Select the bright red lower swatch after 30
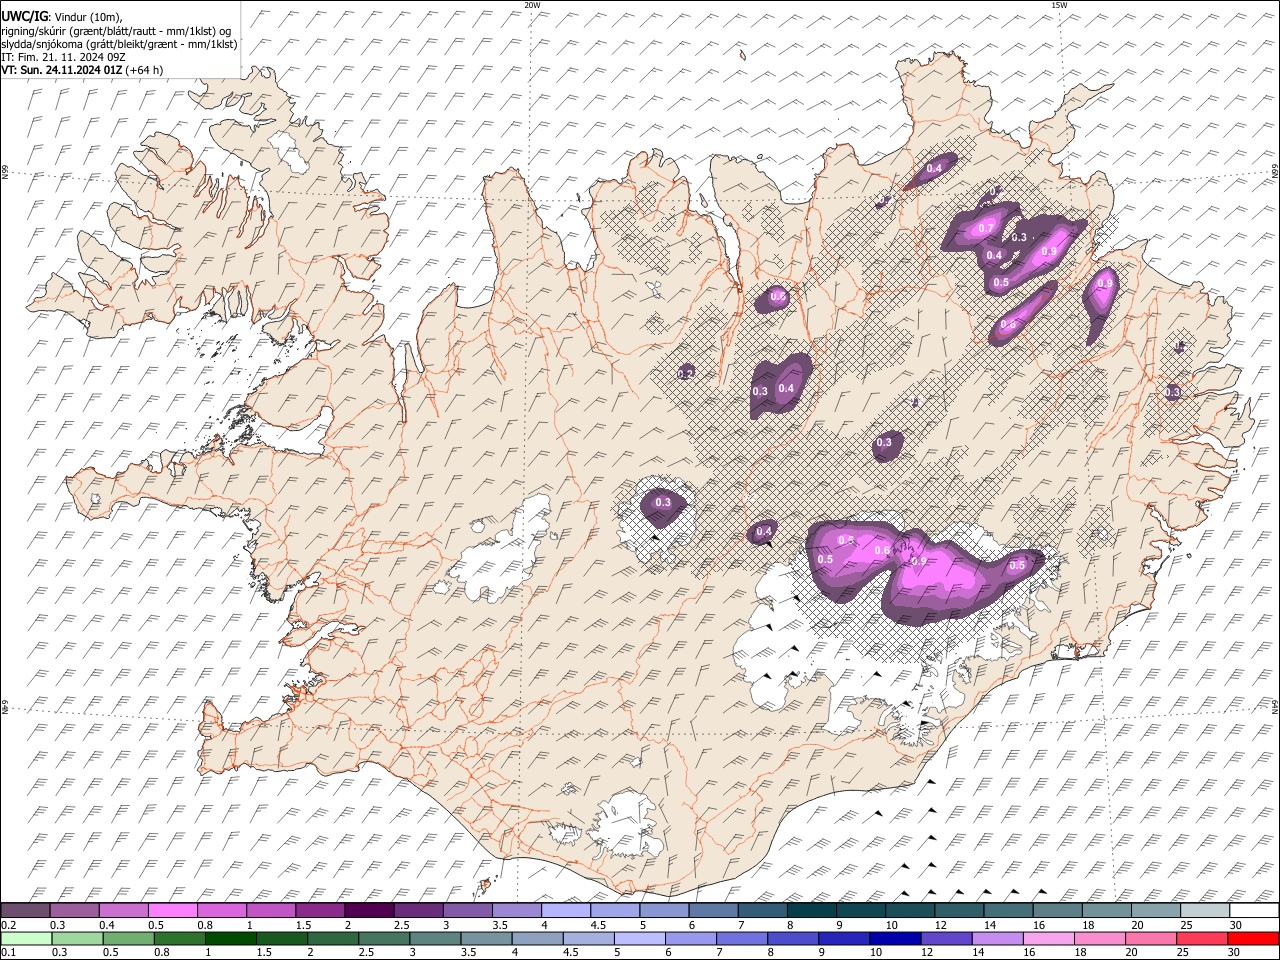The width and height of the screenshot is (1280, 960). (1253, 938)
